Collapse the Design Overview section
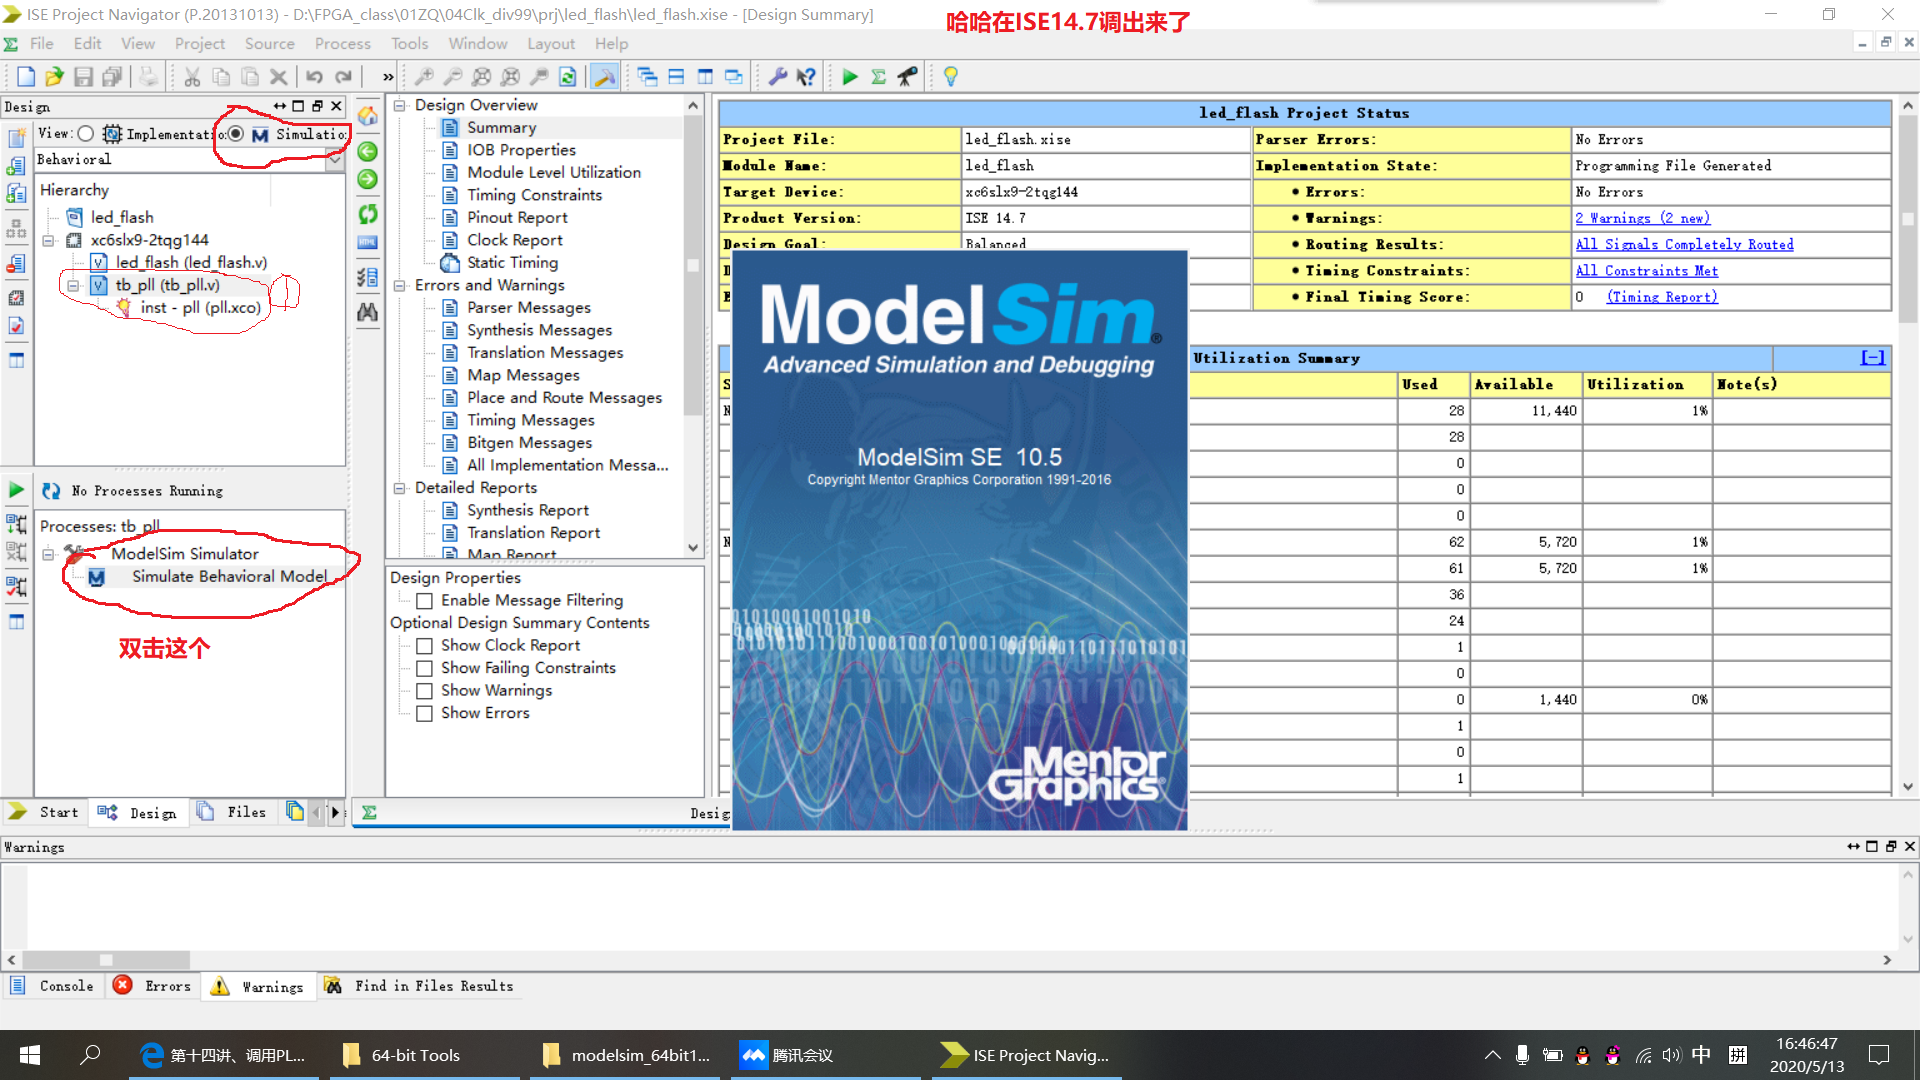Viewport: 1920px width, 1080px height. pos(399,106)
